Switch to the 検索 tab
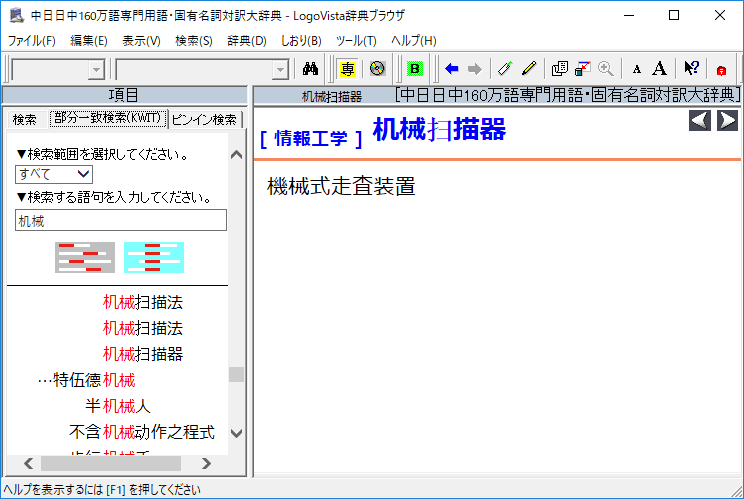The height and width of the screenshot is (499, 744). pyautogui.click(x=25, y=120)
